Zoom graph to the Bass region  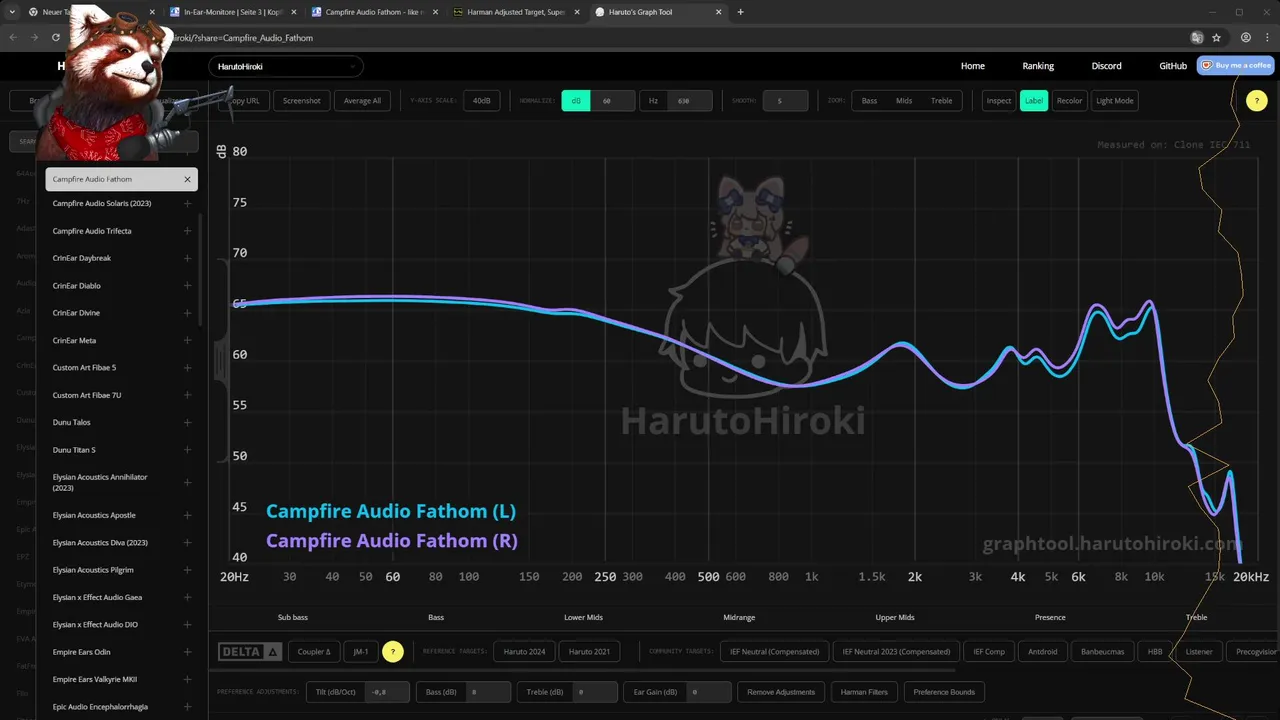(870, 101)
